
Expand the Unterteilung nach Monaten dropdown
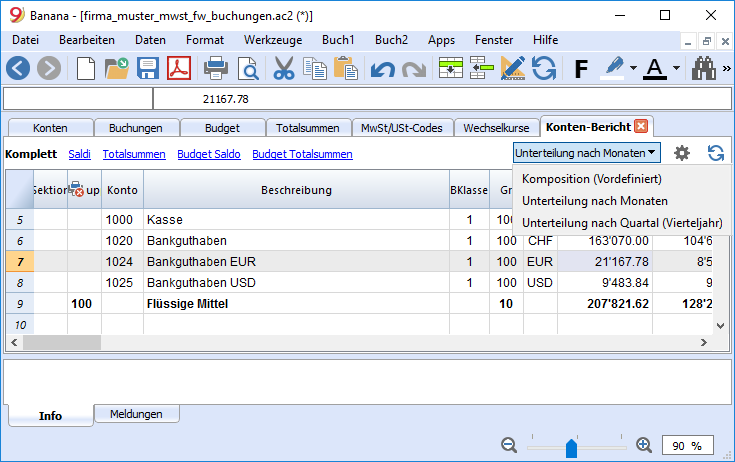[586, 153]
